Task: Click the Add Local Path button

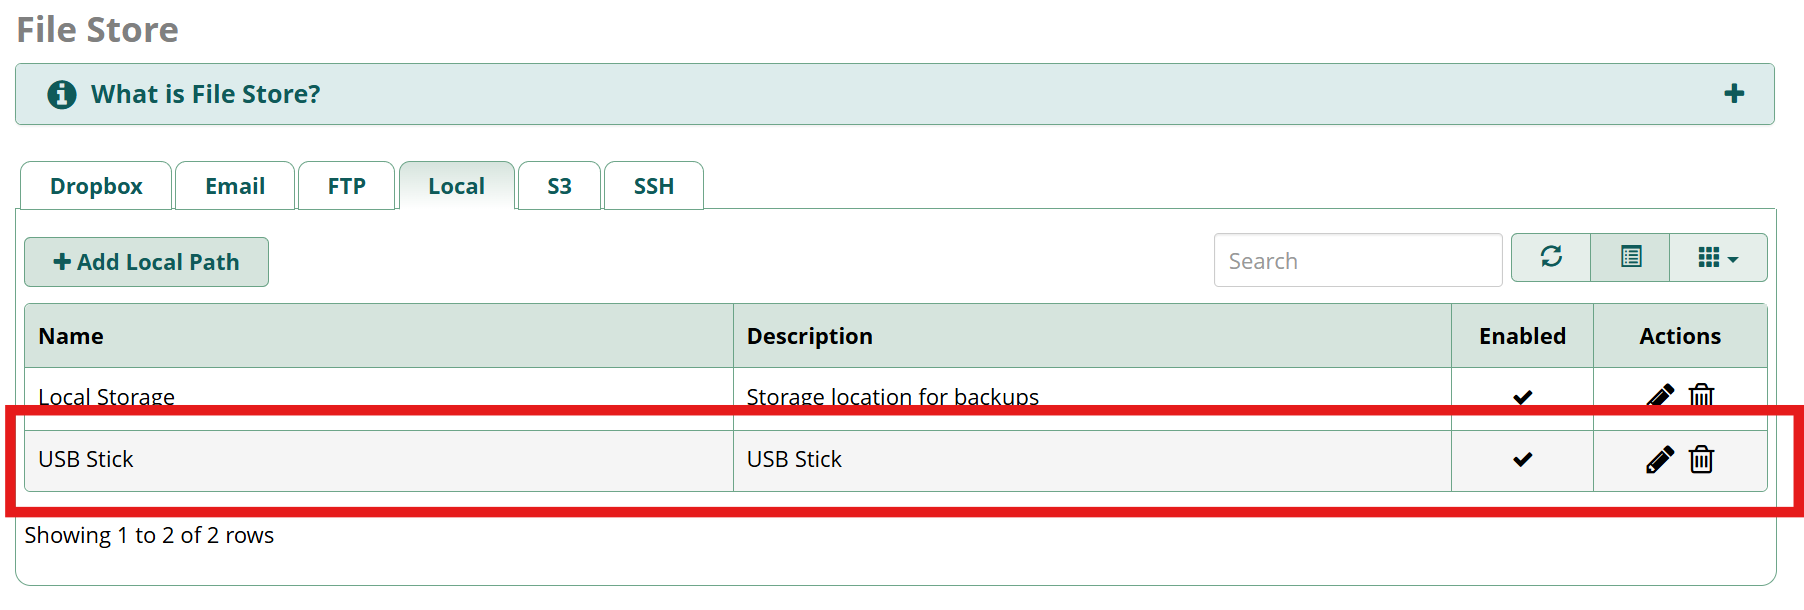Action: click(x=146, y=262)
